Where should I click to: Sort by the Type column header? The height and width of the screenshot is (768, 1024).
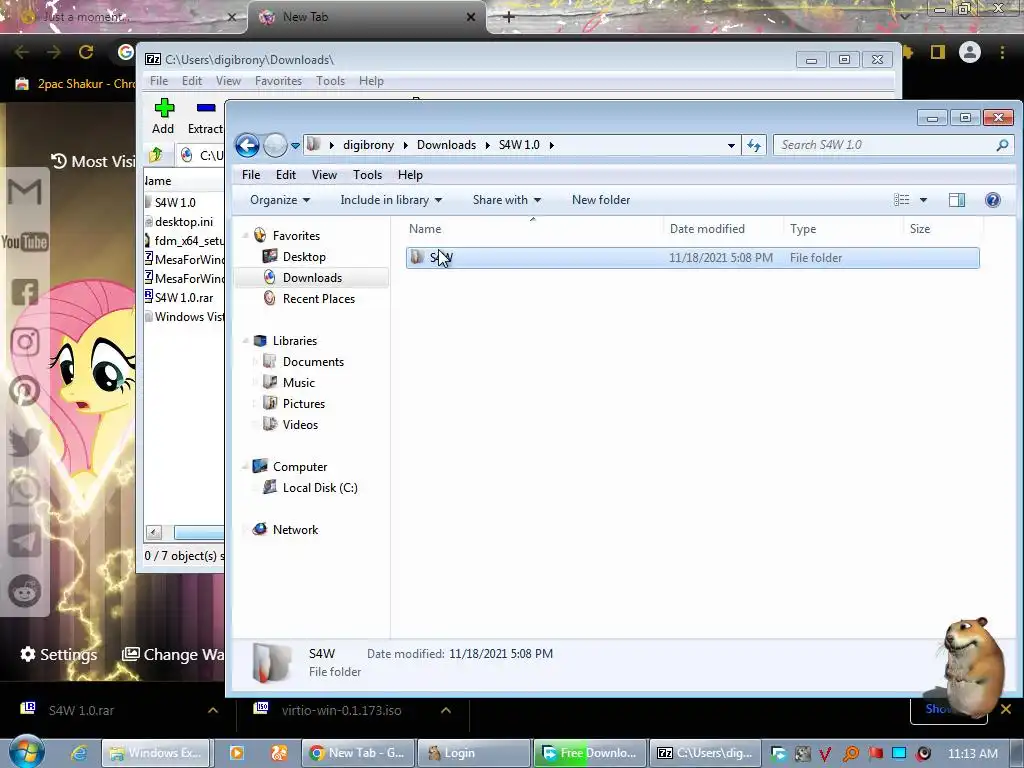click(842, 229)
